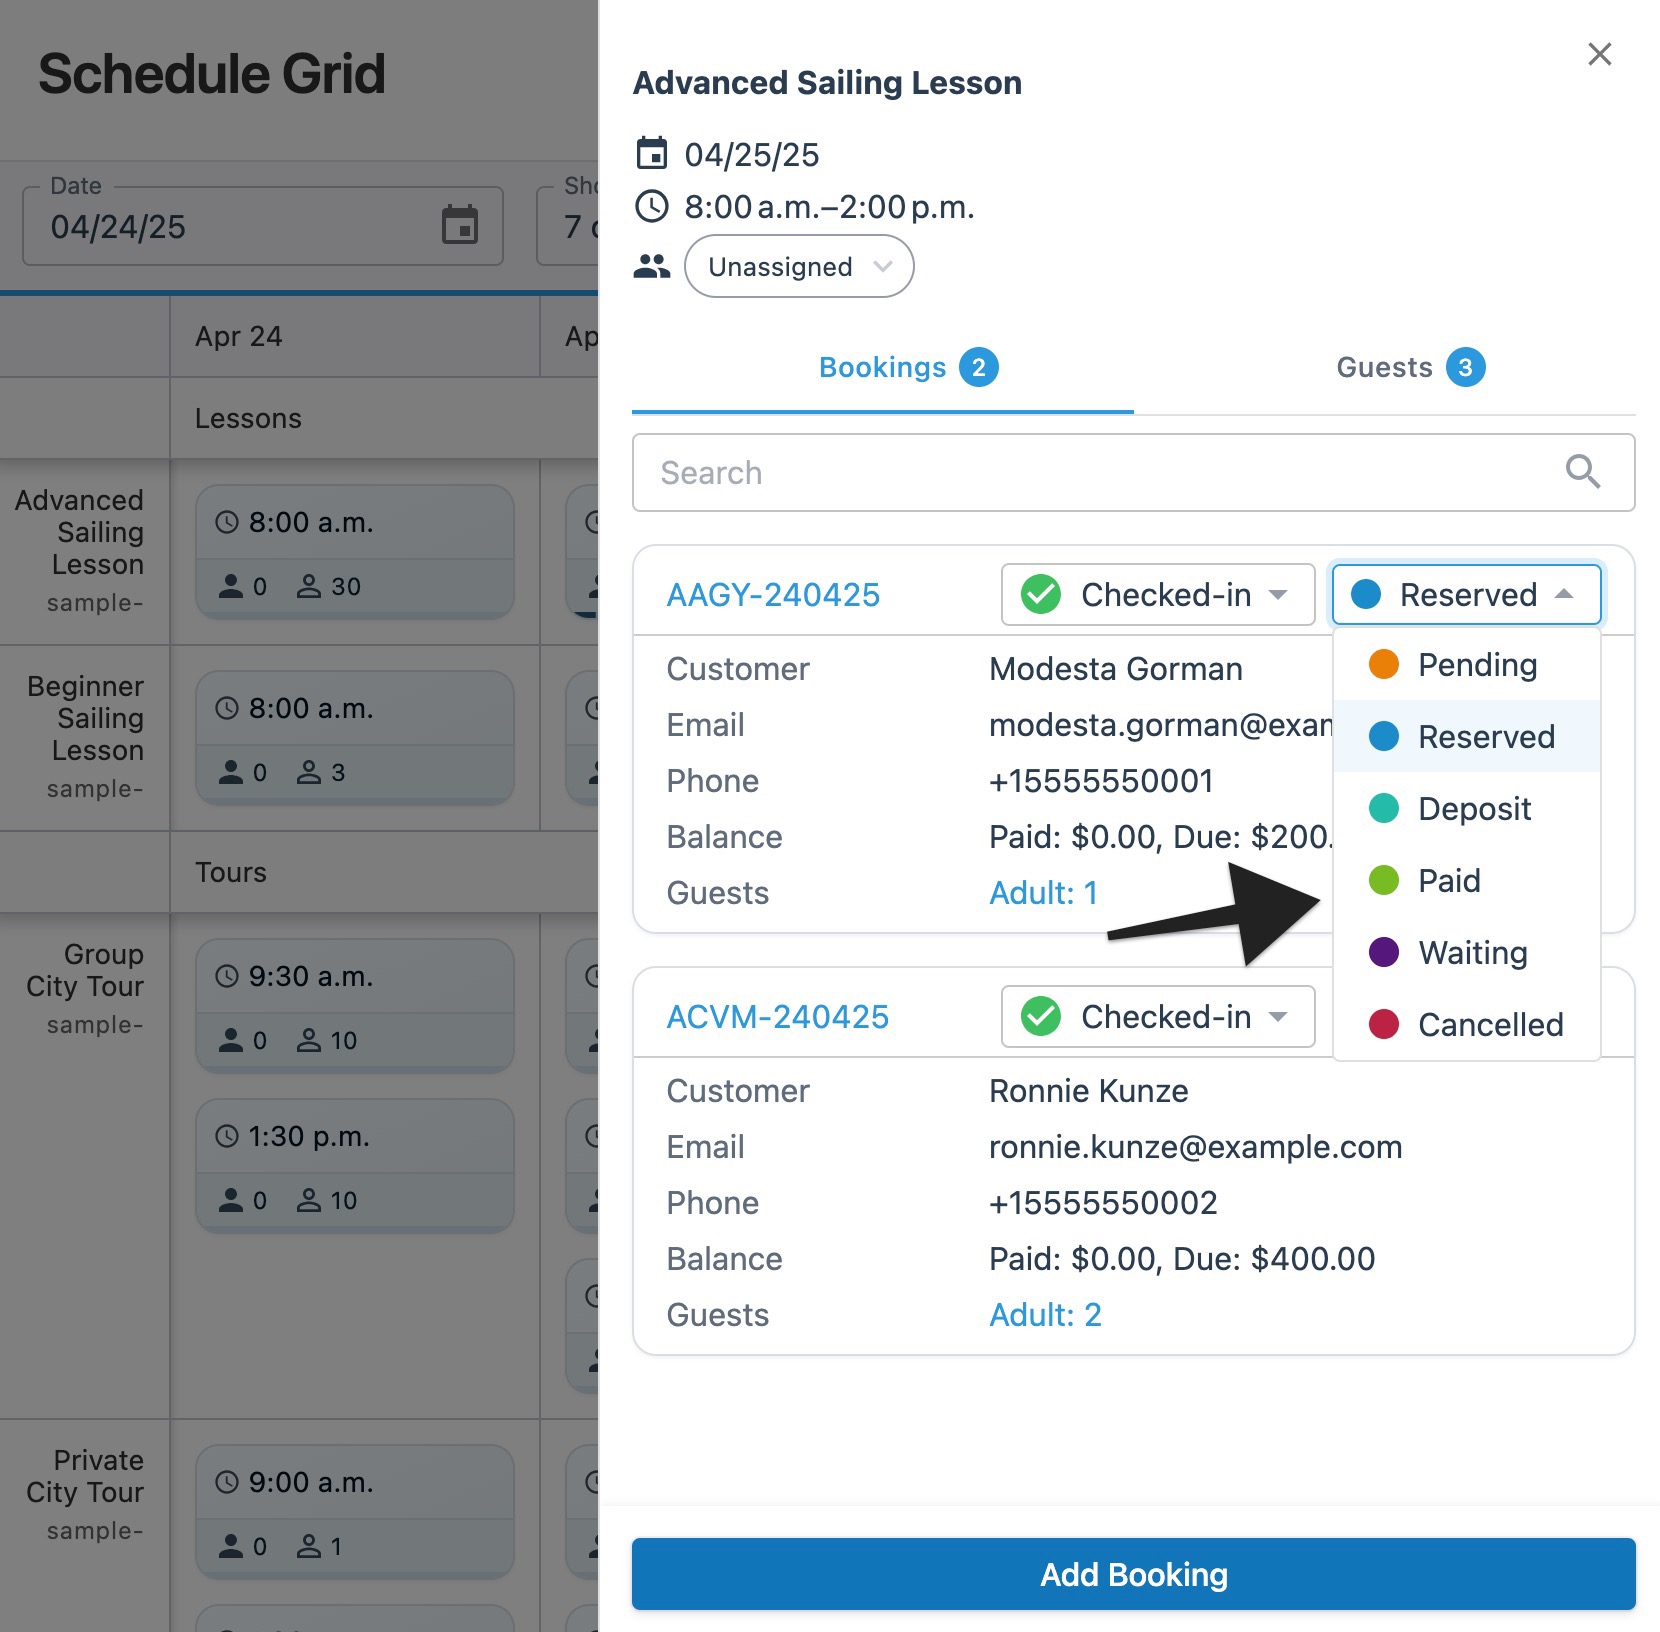Open booking AAGY-240425 link

click(x=773, y=595)
